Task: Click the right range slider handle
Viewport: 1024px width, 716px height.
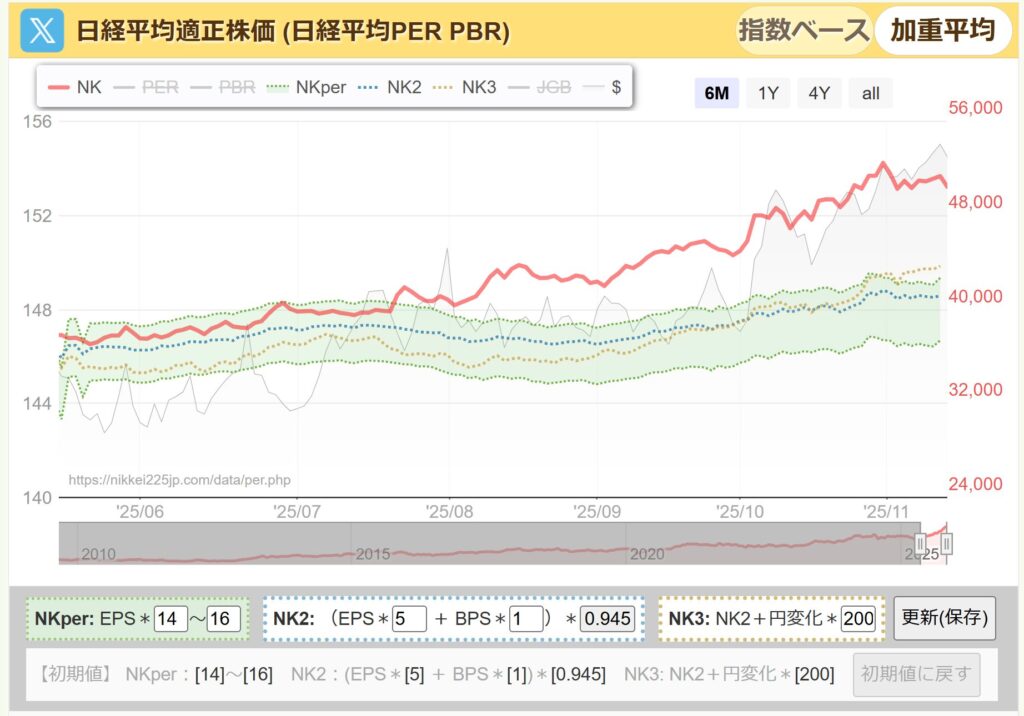Action: (945, 543)
